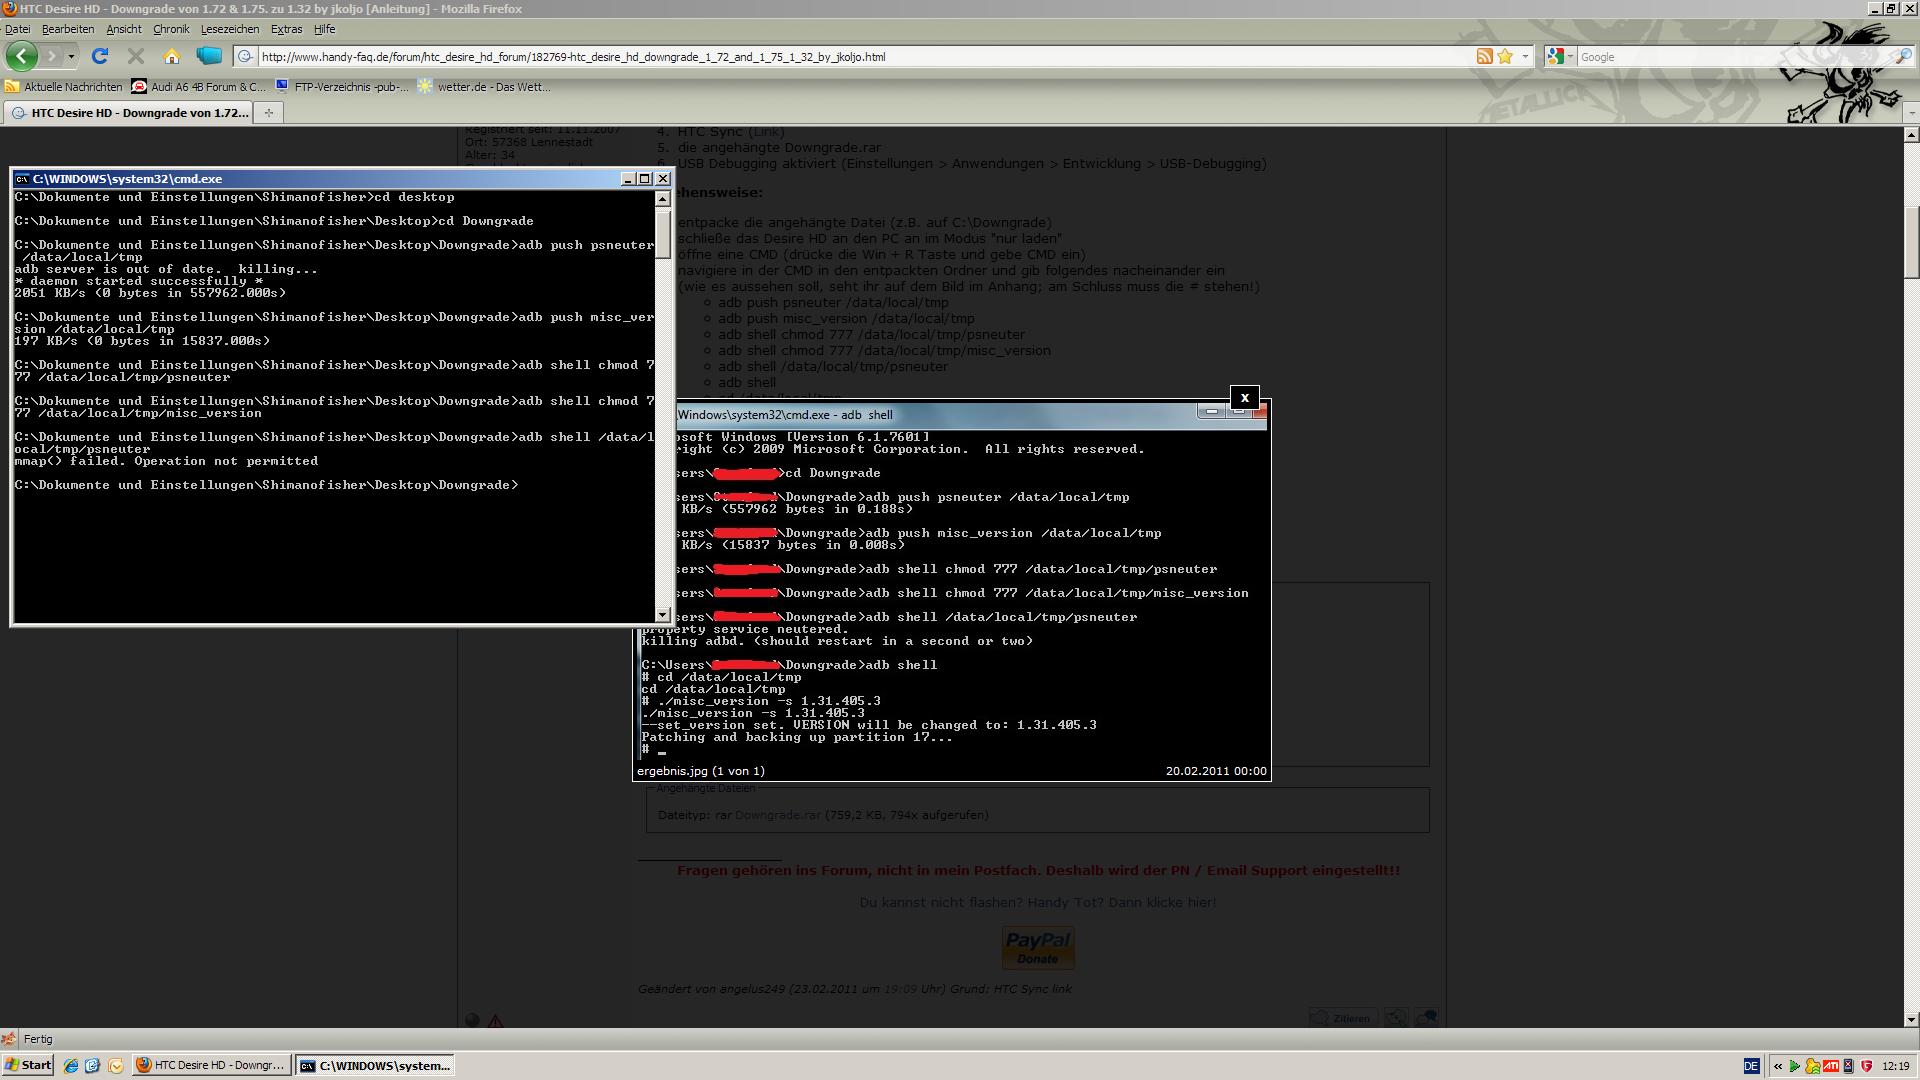This screenshot has height=1080, width=1920.
Task: Click the green play tray icon
Action: (1795, 1066)
